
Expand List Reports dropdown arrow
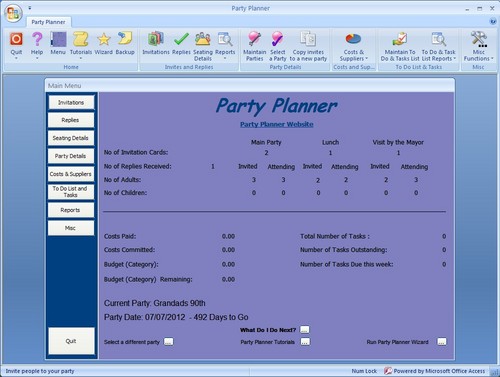click(x=454, y=59)
